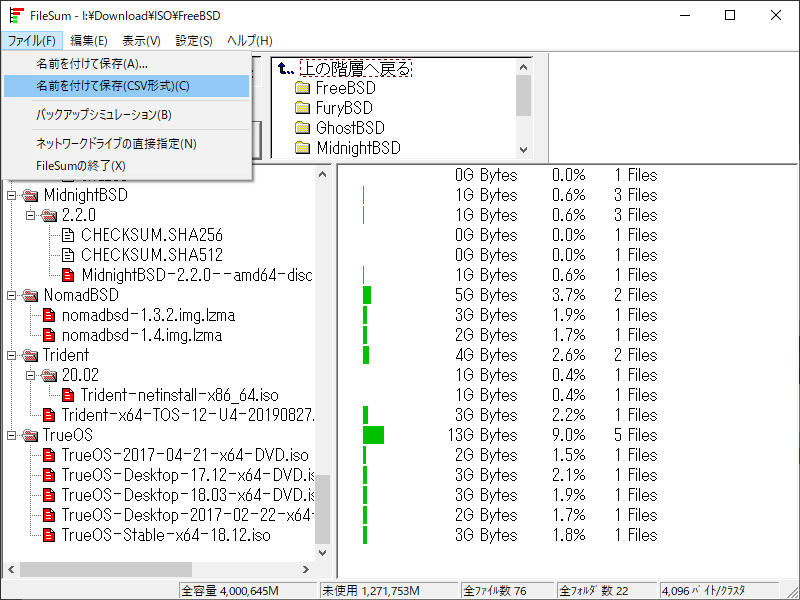Choose ネットワークドライブの直接指定(N) entry
This screenshot has height=600, width=800.
[127, 144]
